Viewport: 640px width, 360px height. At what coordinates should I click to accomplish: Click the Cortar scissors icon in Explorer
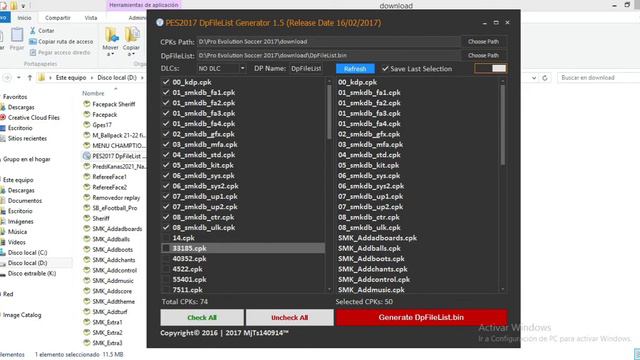click(x=33, y=31)
